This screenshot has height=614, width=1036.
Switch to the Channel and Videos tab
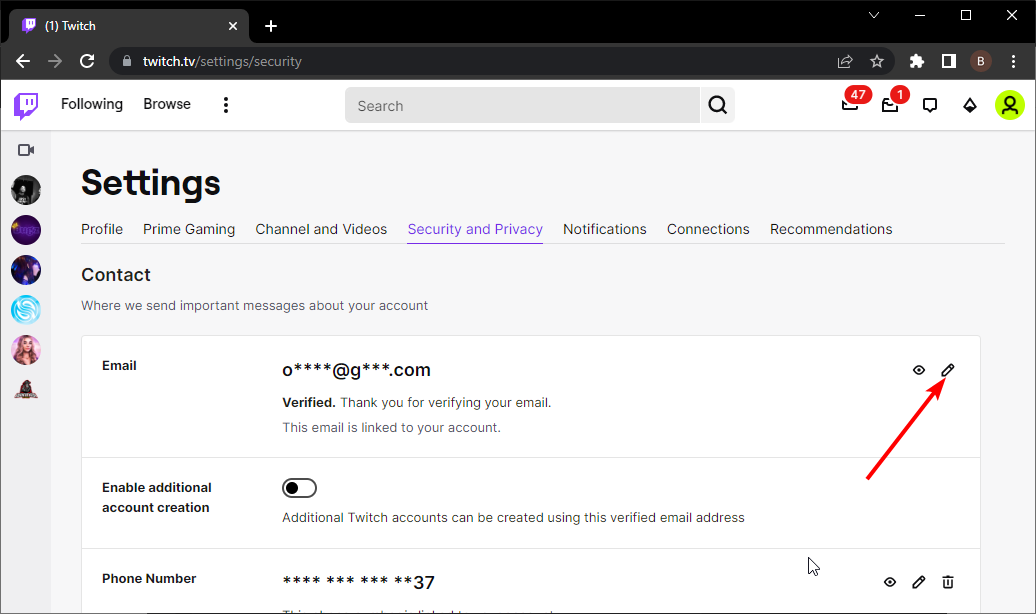[321, 229]
